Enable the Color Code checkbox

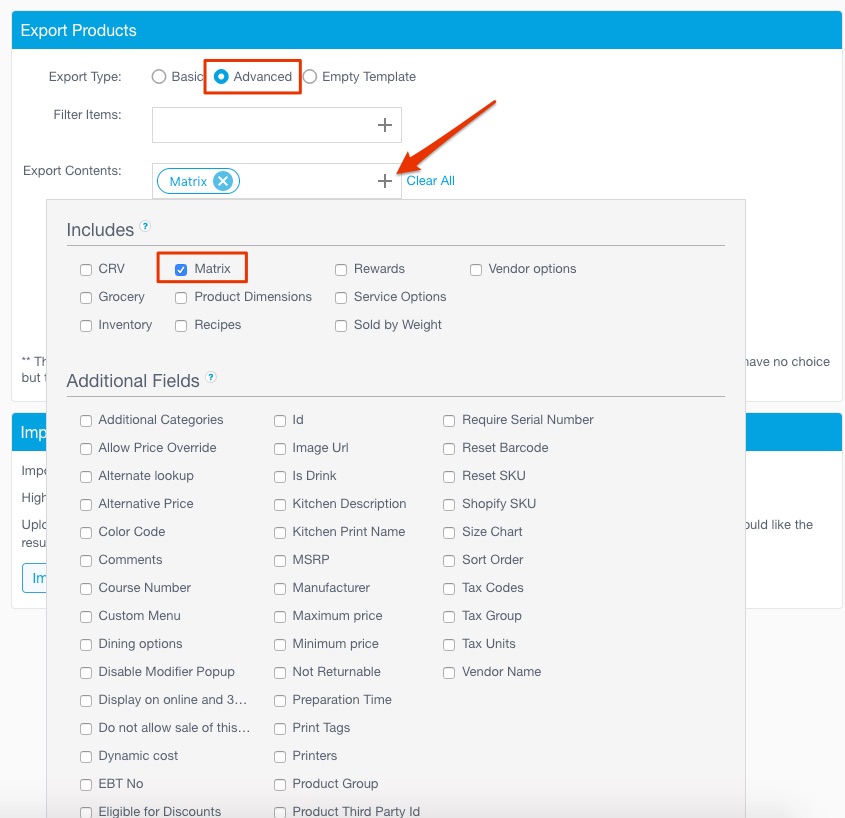(x=86, y=532)
